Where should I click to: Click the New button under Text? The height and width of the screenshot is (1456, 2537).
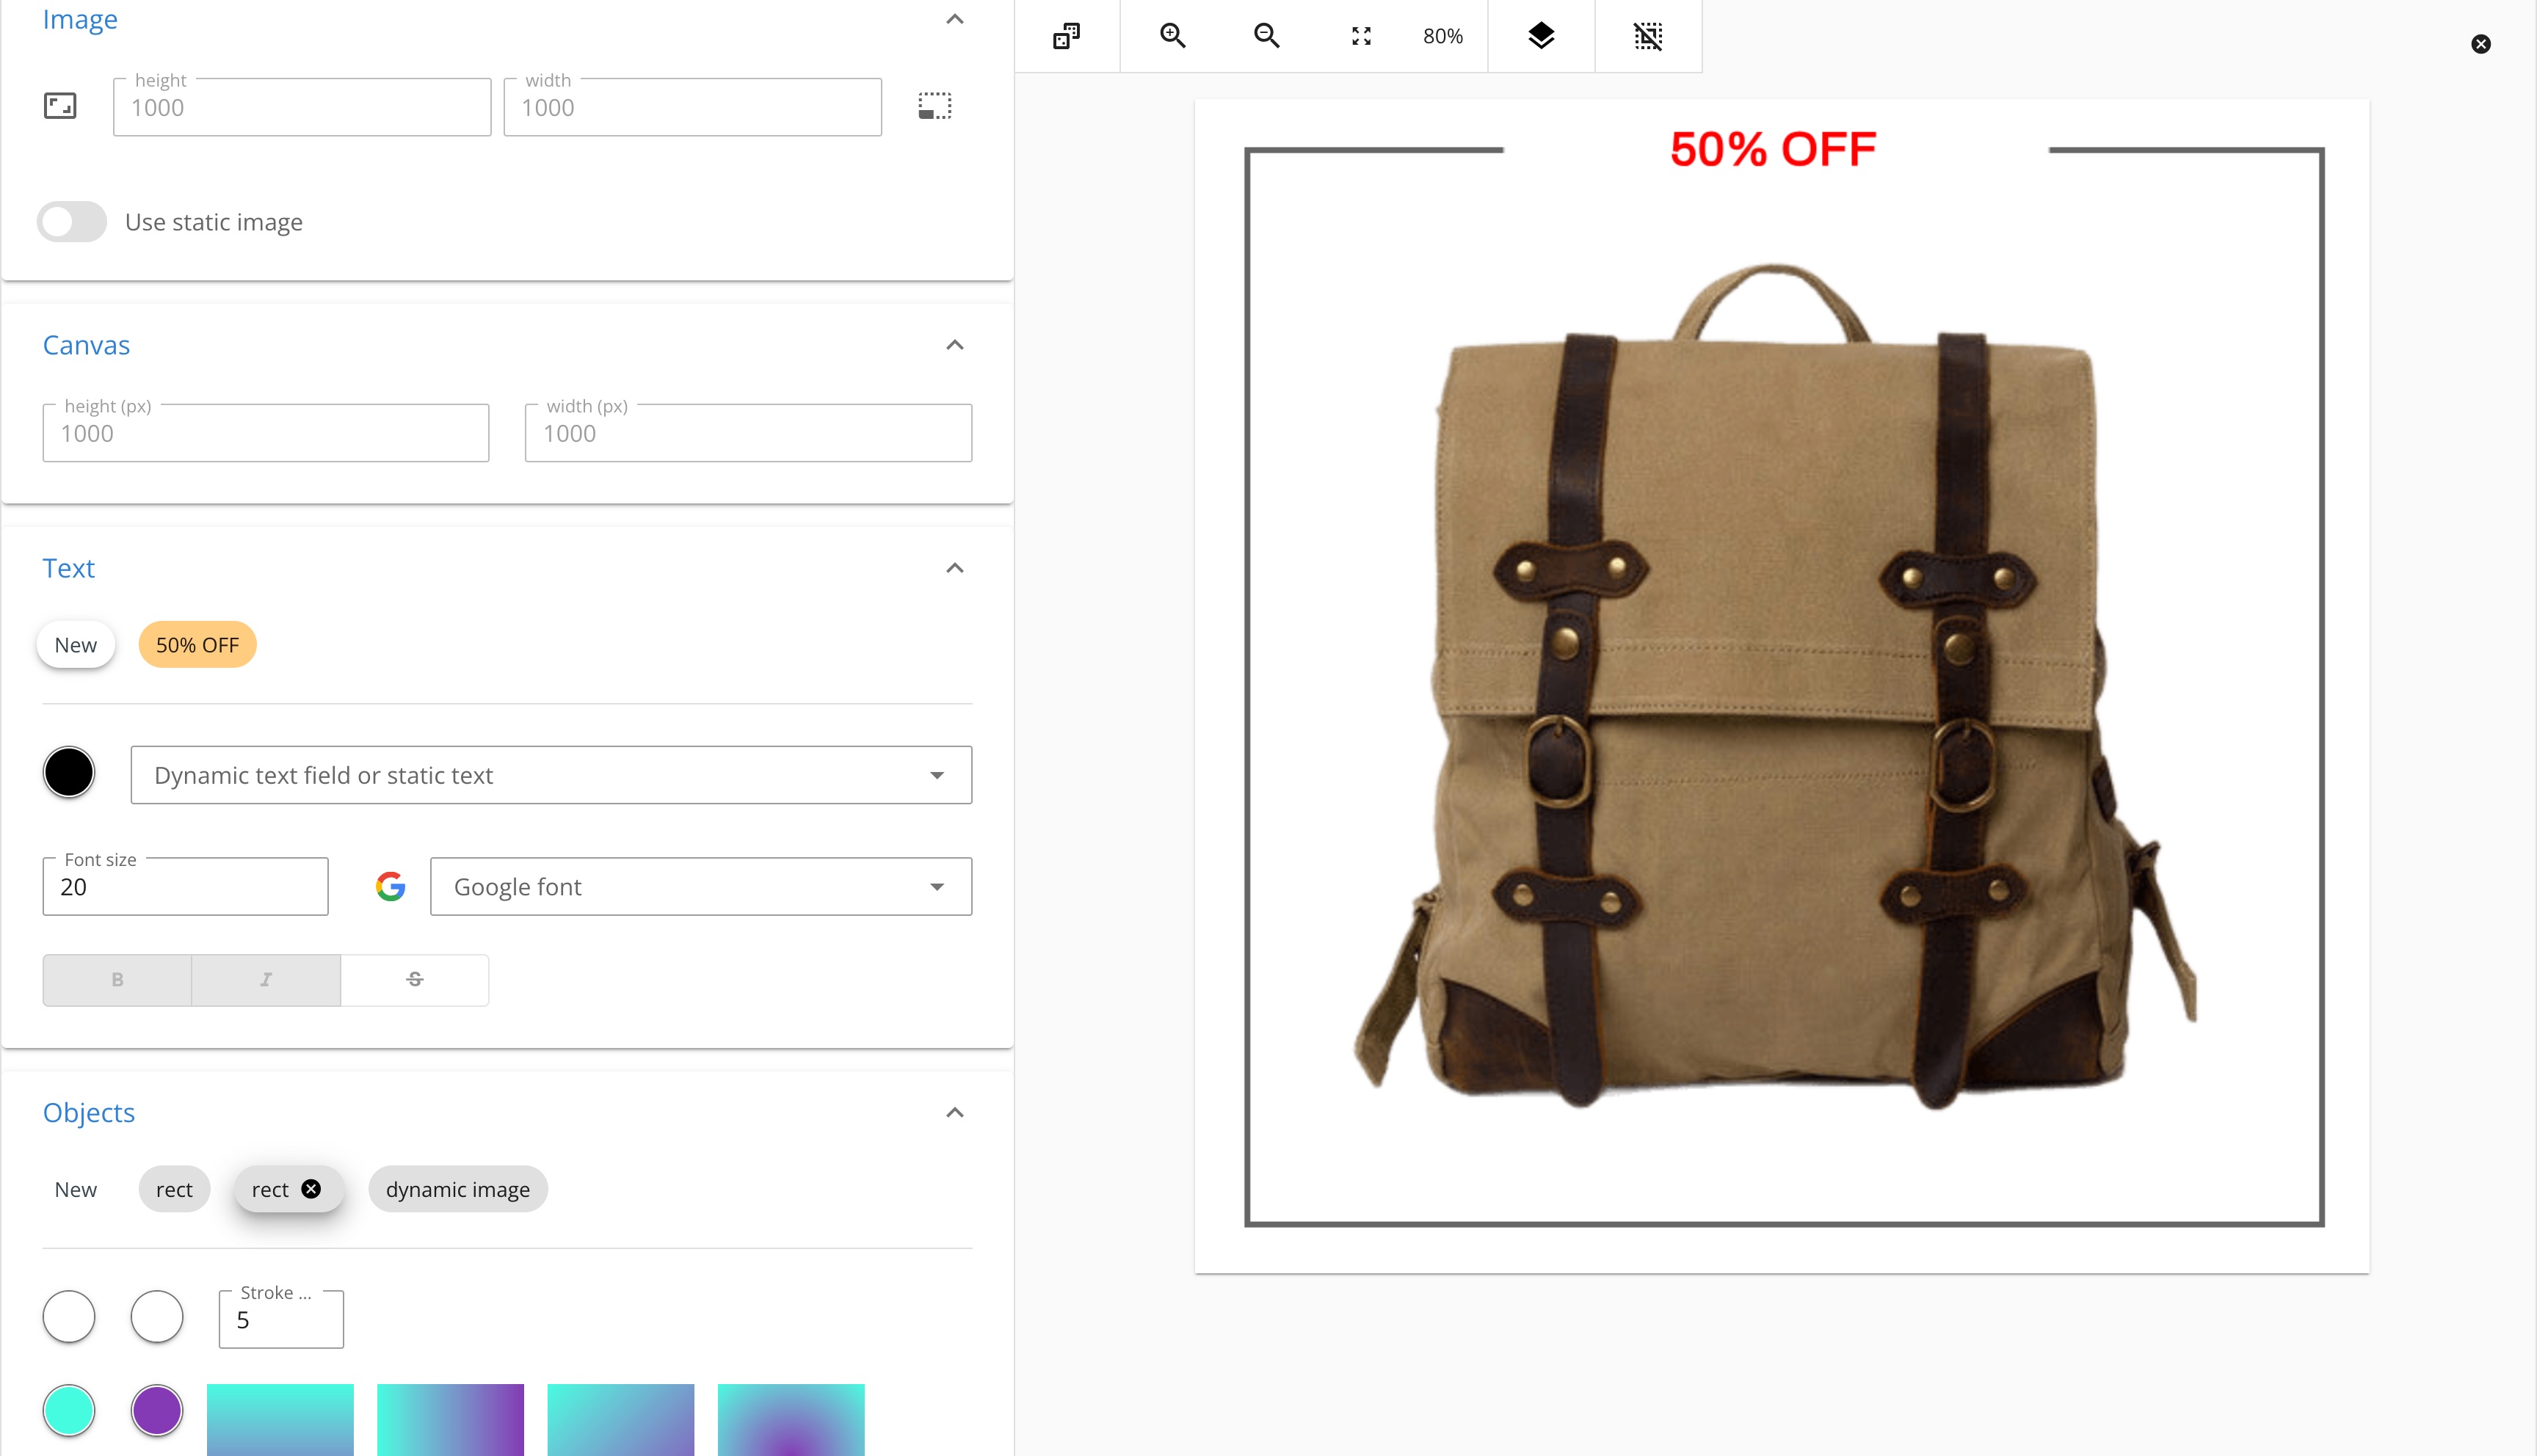(x=76, y=644)
